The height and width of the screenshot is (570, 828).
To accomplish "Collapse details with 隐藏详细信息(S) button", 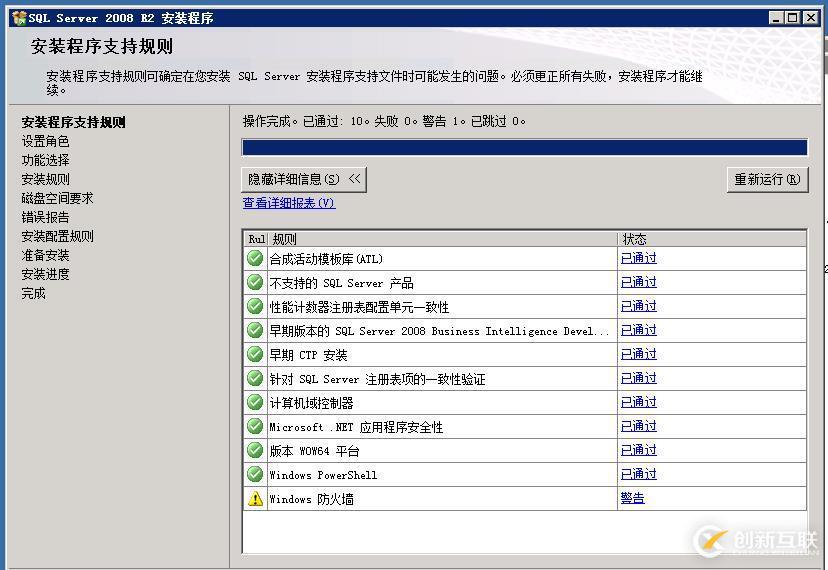I will [304, 180].
